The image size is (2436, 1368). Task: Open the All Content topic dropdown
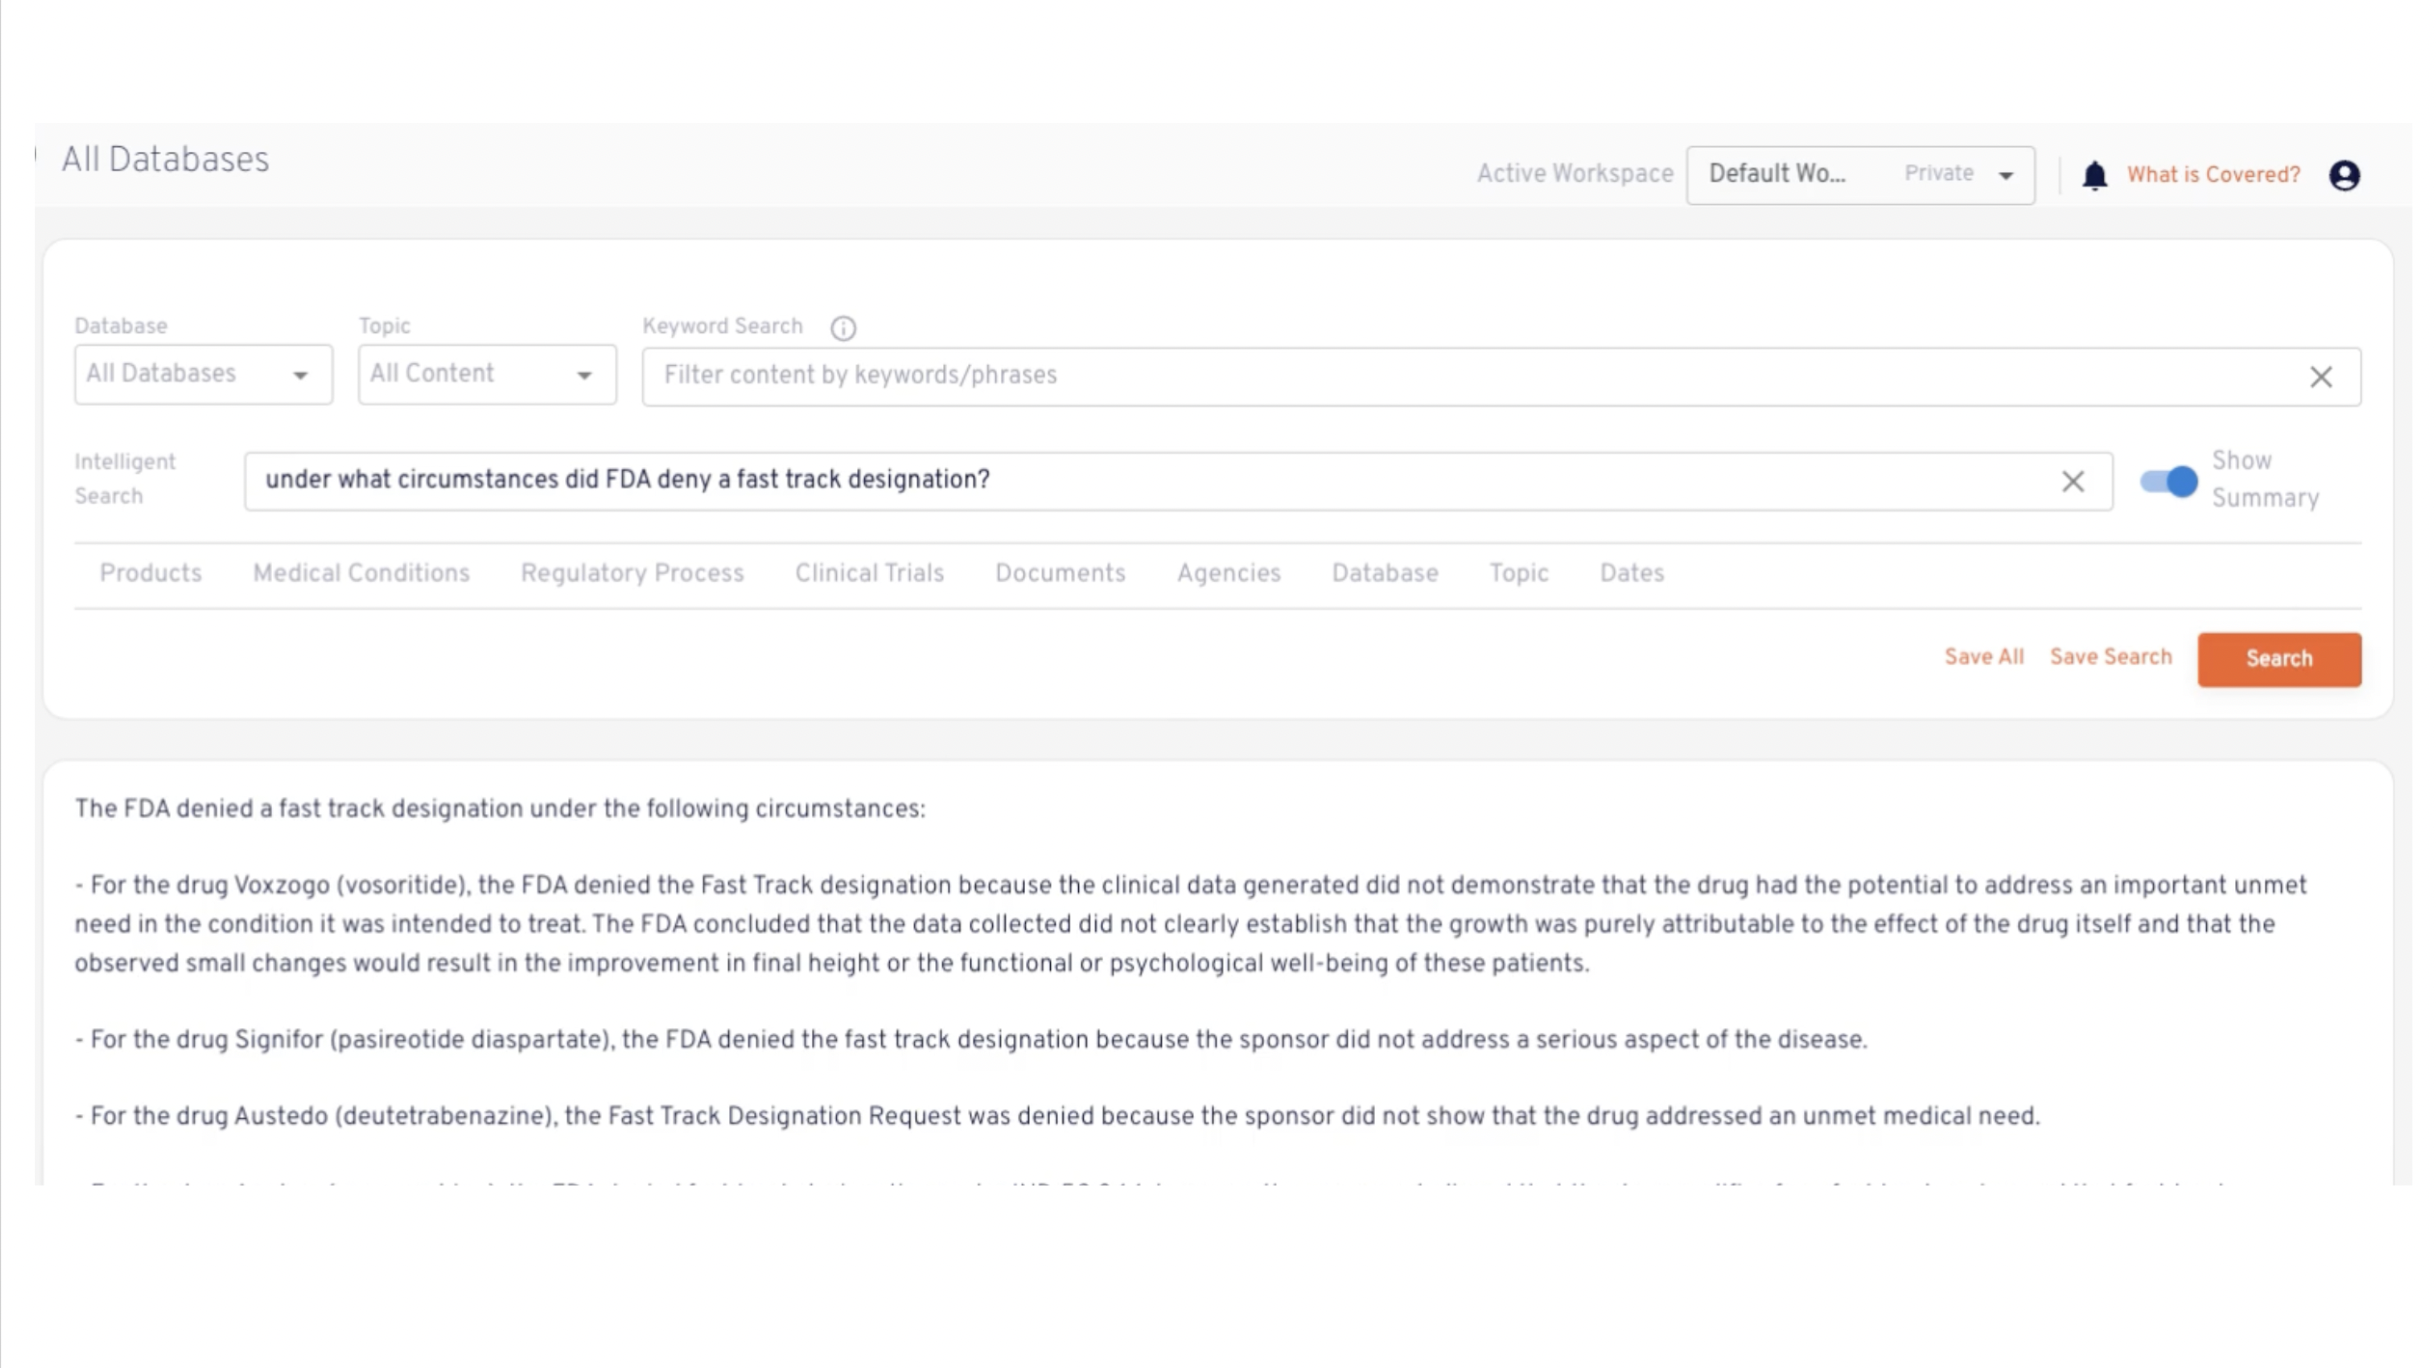click(487, 375)
